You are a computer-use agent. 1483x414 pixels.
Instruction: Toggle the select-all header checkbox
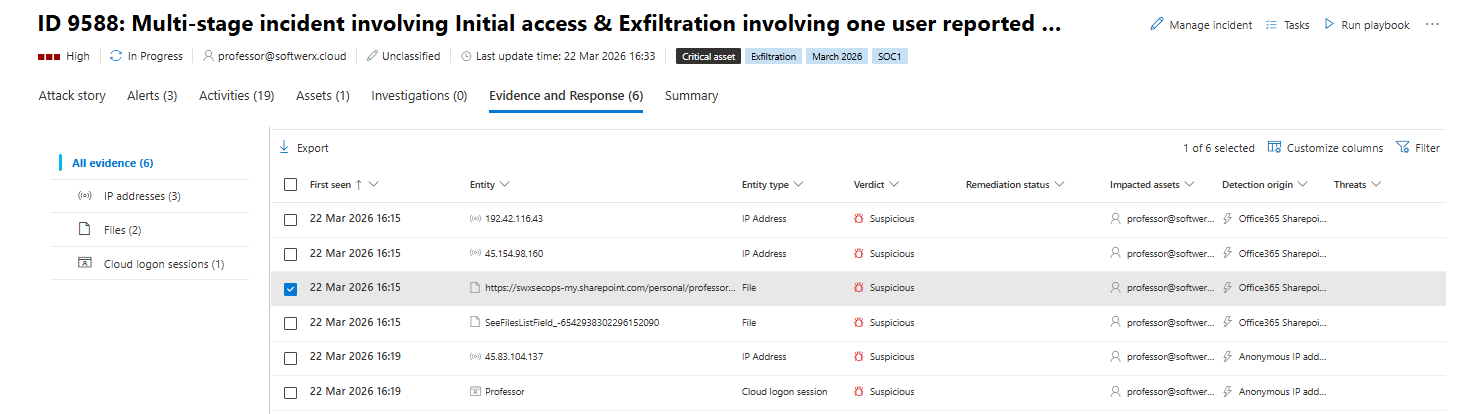[291, 185]
